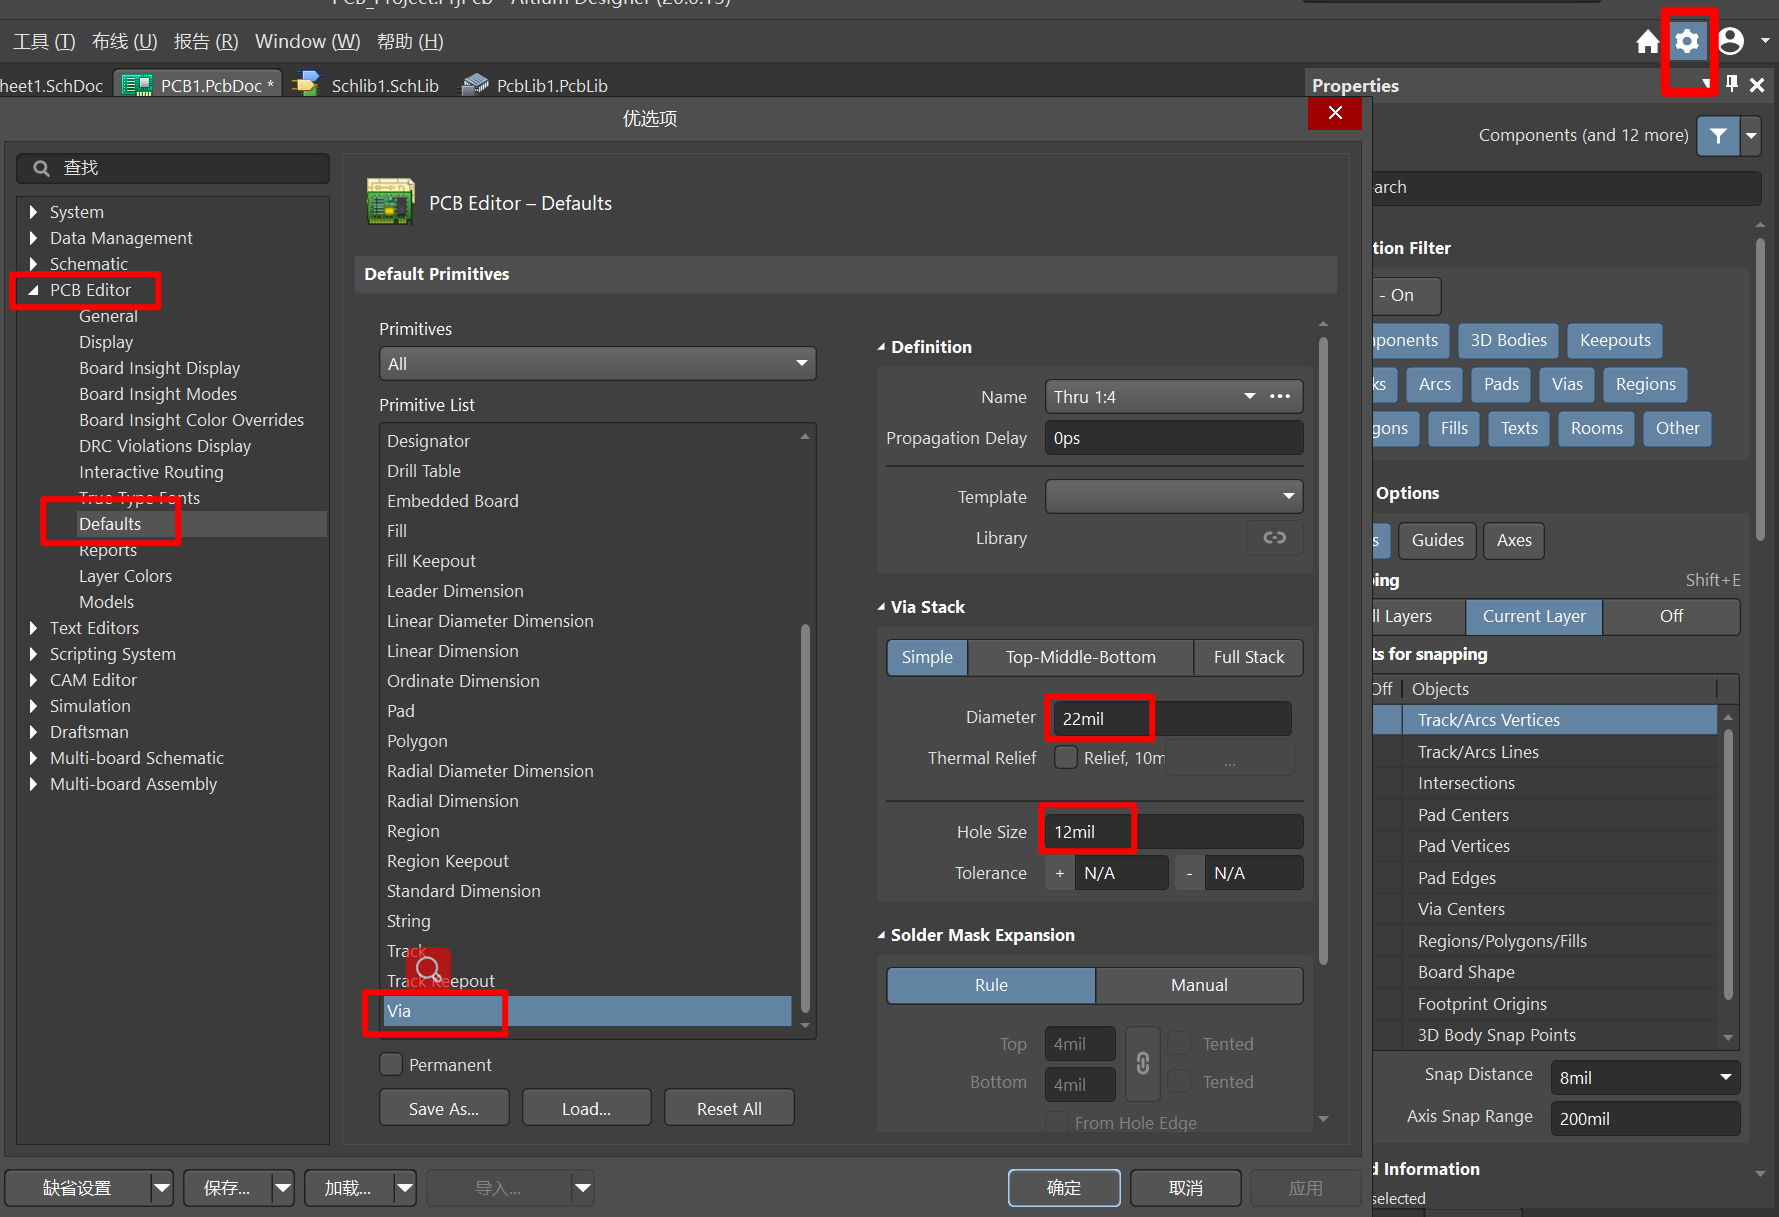The image size is (1779, 1217).
Task: Toggle the Top Tented checkbox
Action: coord(1180,1044)
